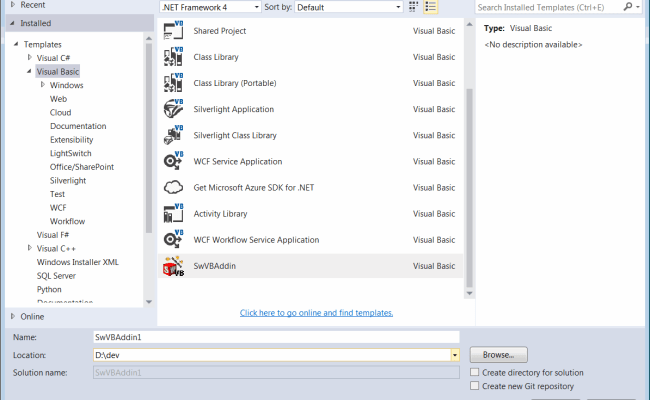Enable Create new Git repository
Viewport: 650px width, 400px height.
474,386
